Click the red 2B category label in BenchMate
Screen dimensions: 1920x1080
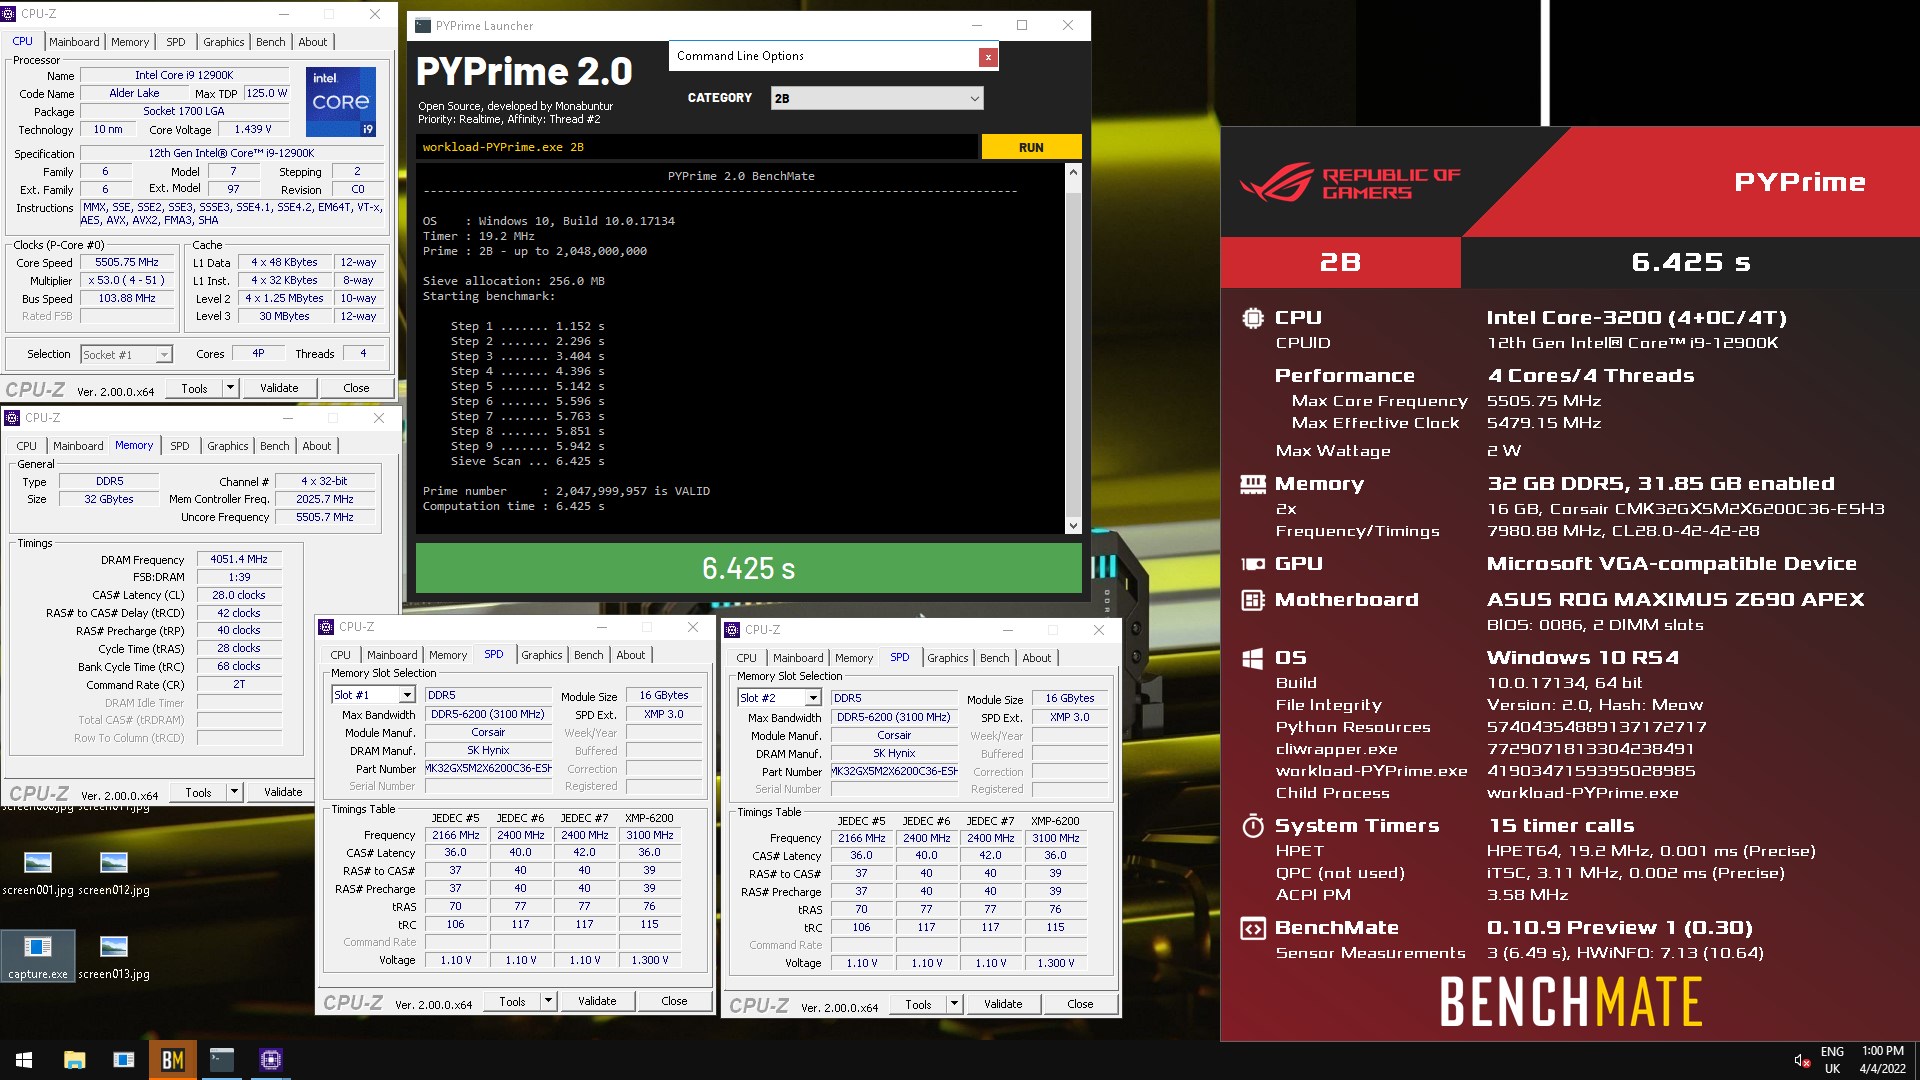(1340, 262)
